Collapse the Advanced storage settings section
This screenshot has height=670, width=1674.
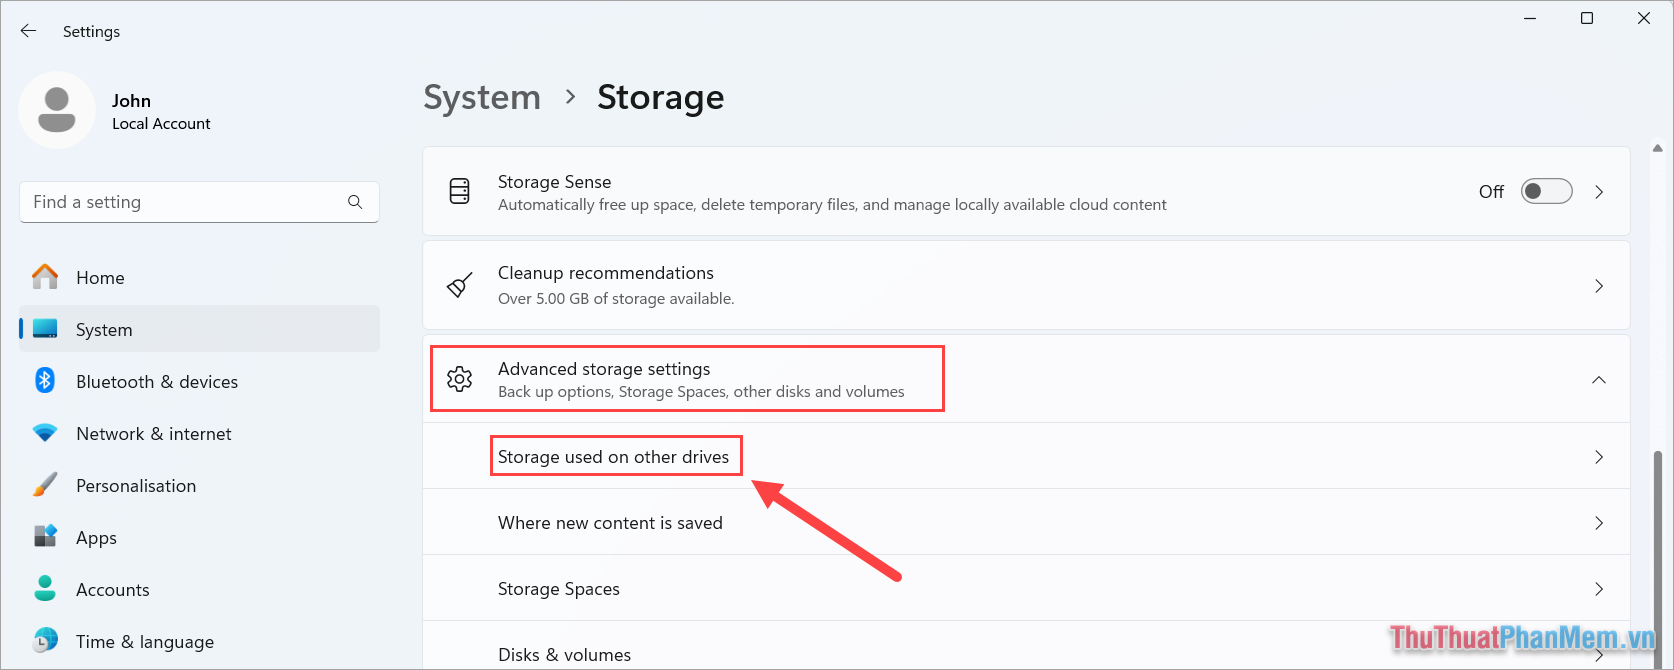(1599, 379)
